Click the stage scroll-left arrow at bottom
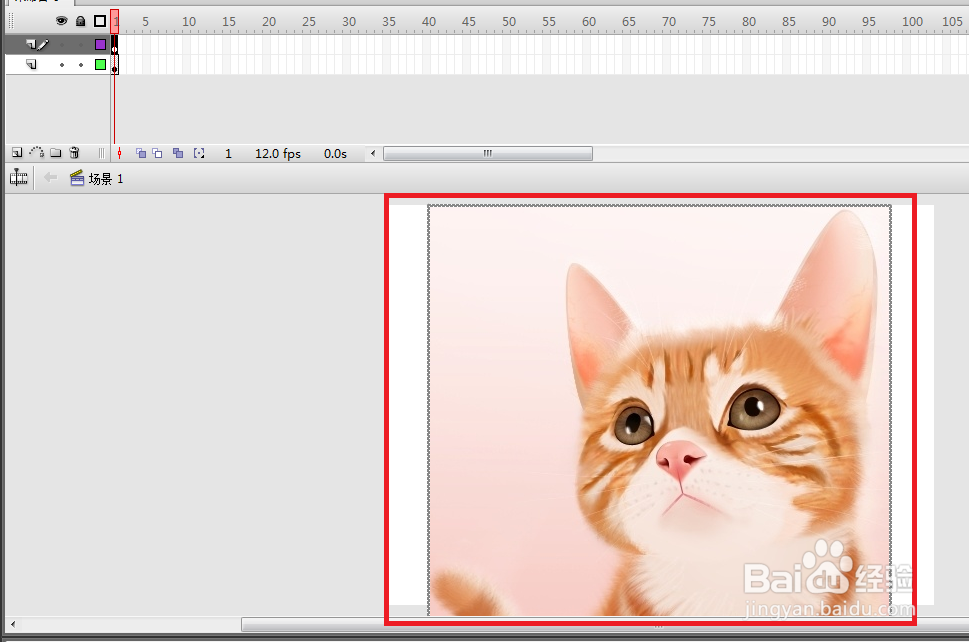This screenshot has height=642, width=969. [x=13, y=624]
